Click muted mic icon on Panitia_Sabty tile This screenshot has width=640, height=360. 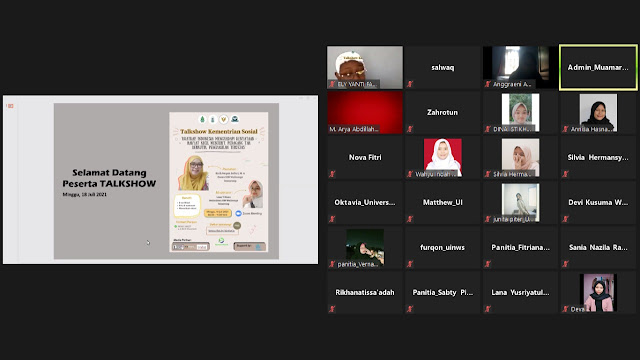point(410,309)
